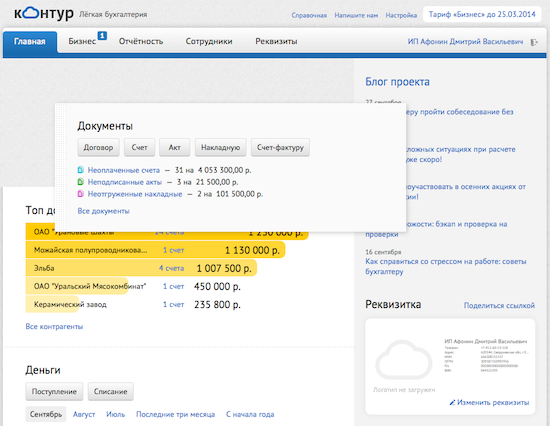The image size is (550, 426).
Task: Click the Списание button
Action: [x=110, y=392]
